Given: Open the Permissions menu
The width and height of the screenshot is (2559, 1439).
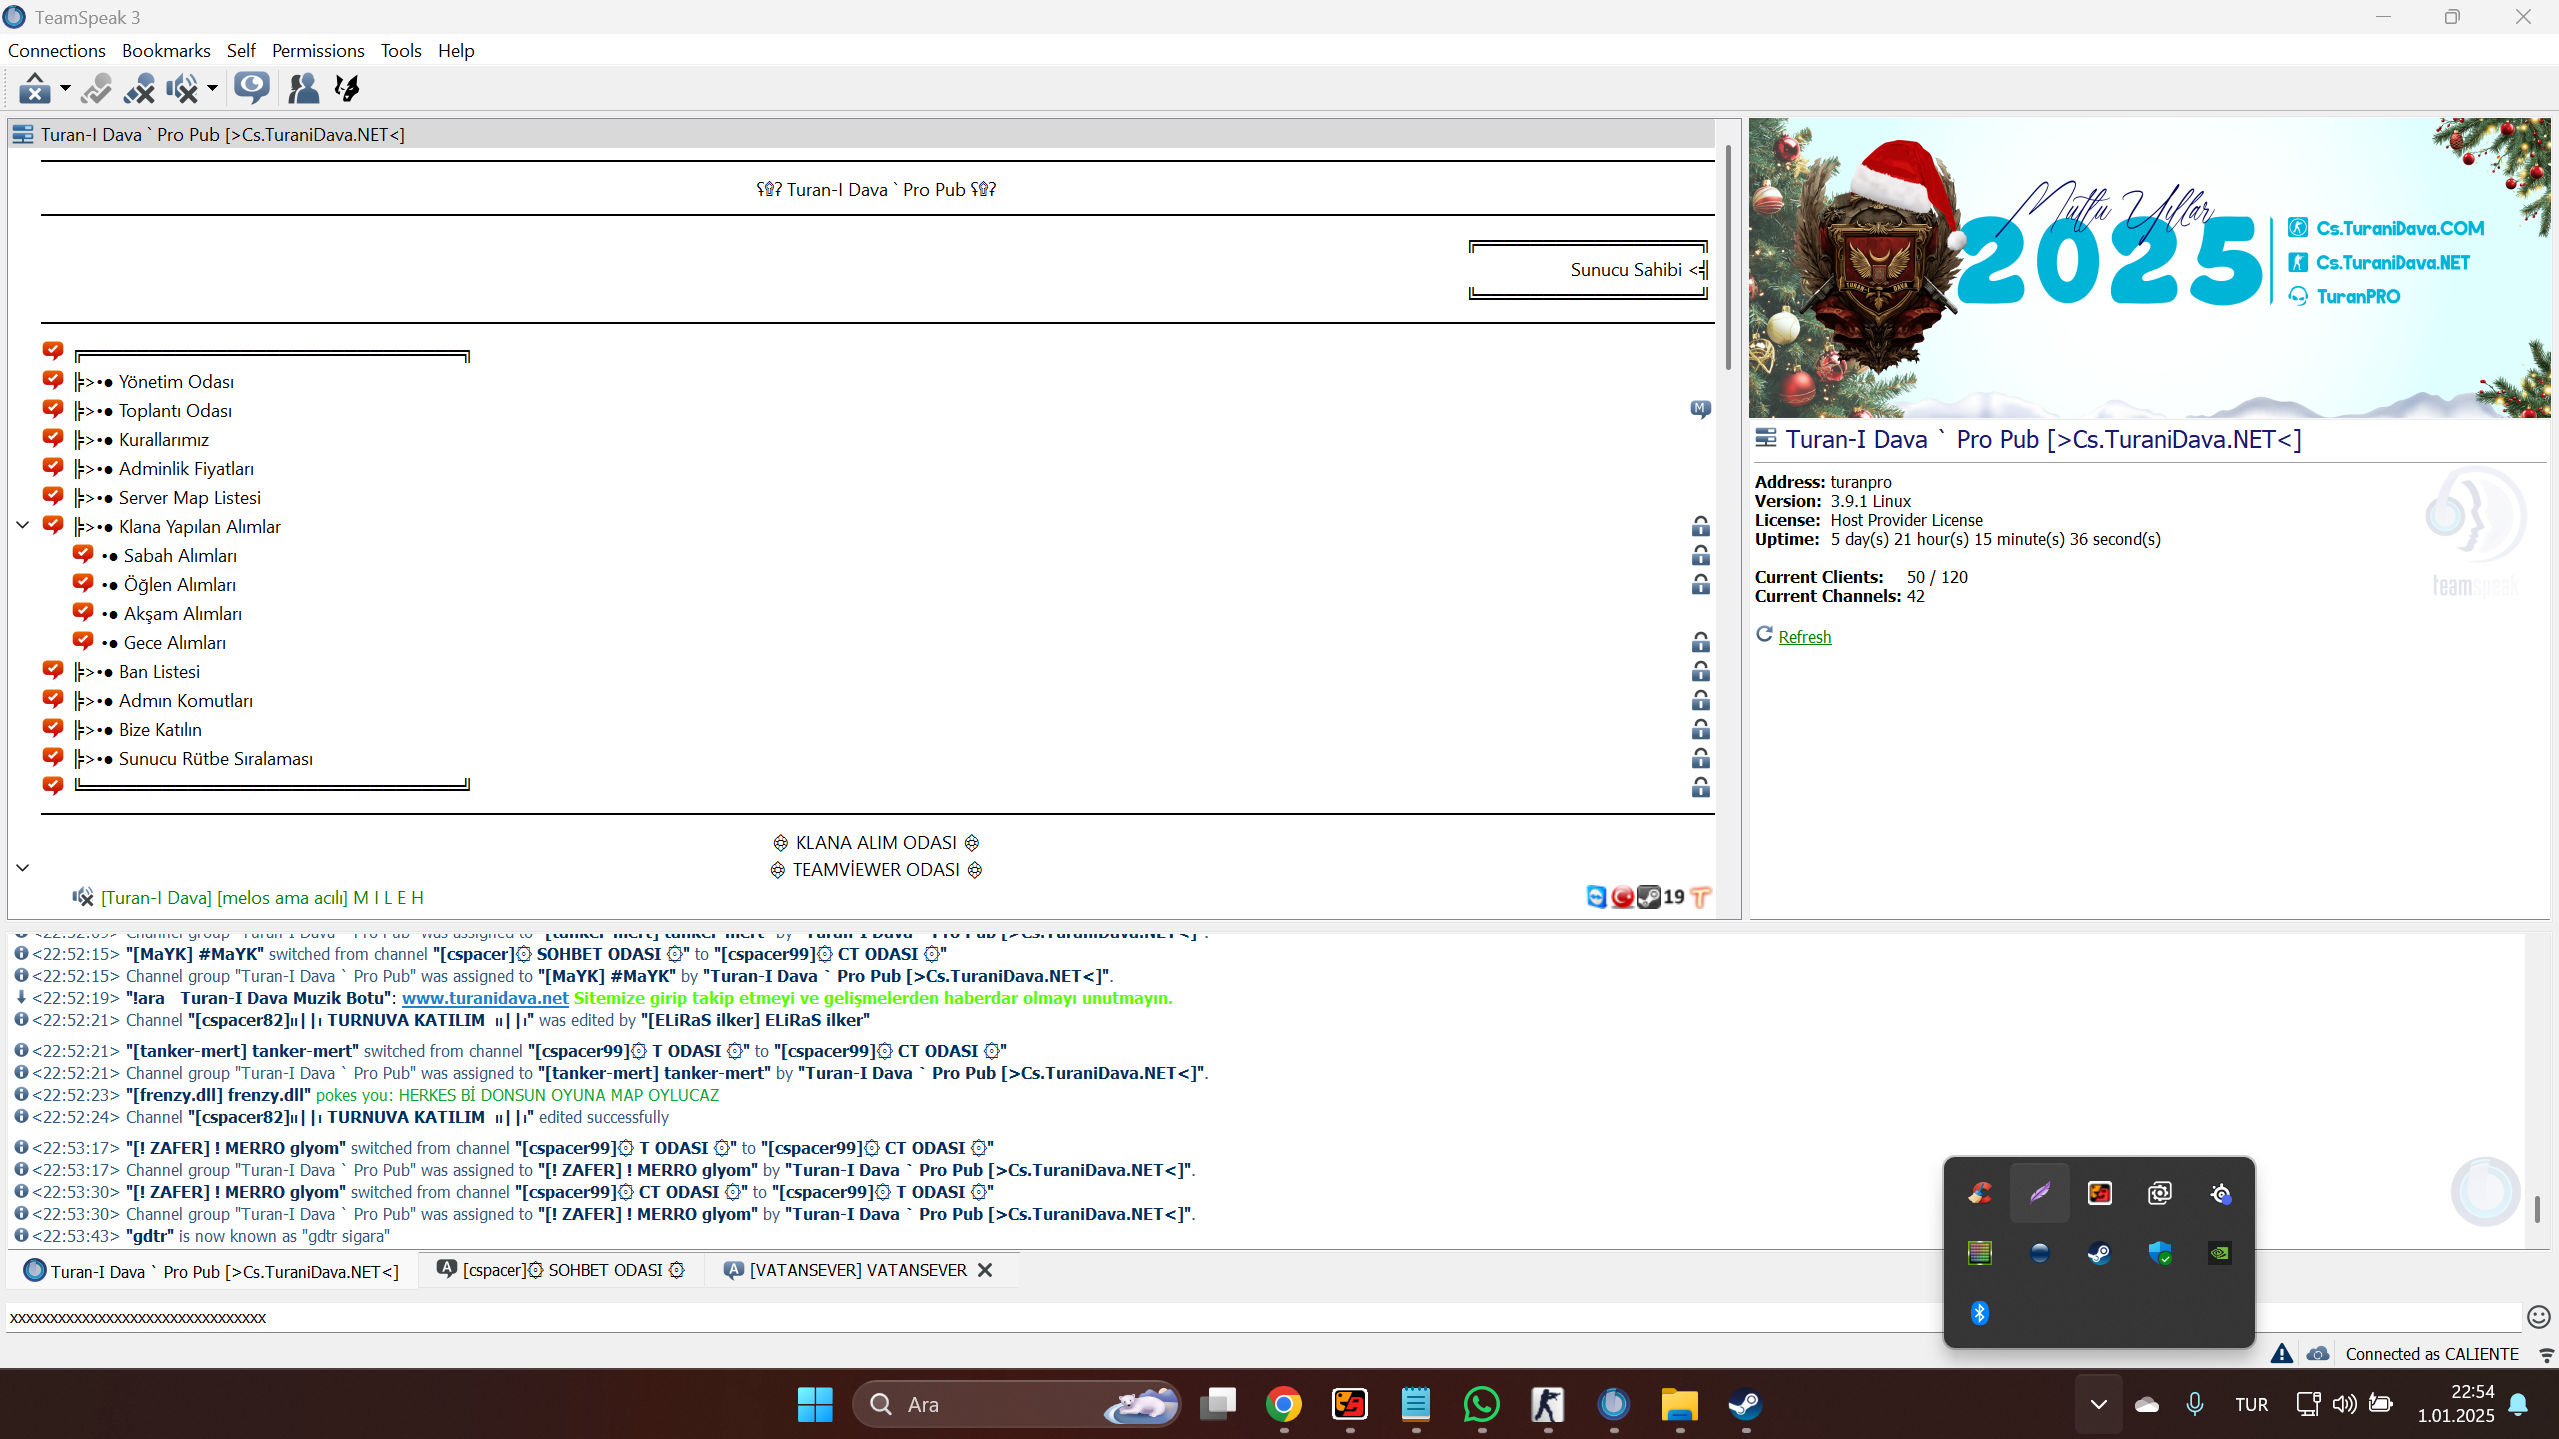Looking at the screenshot, I should (318, 50).
